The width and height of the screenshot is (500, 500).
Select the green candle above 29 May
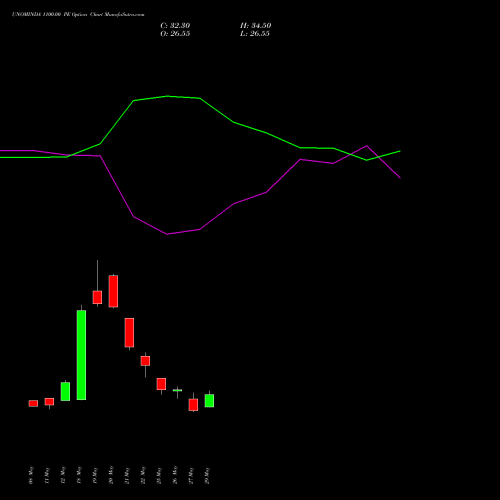pos(209,401)
